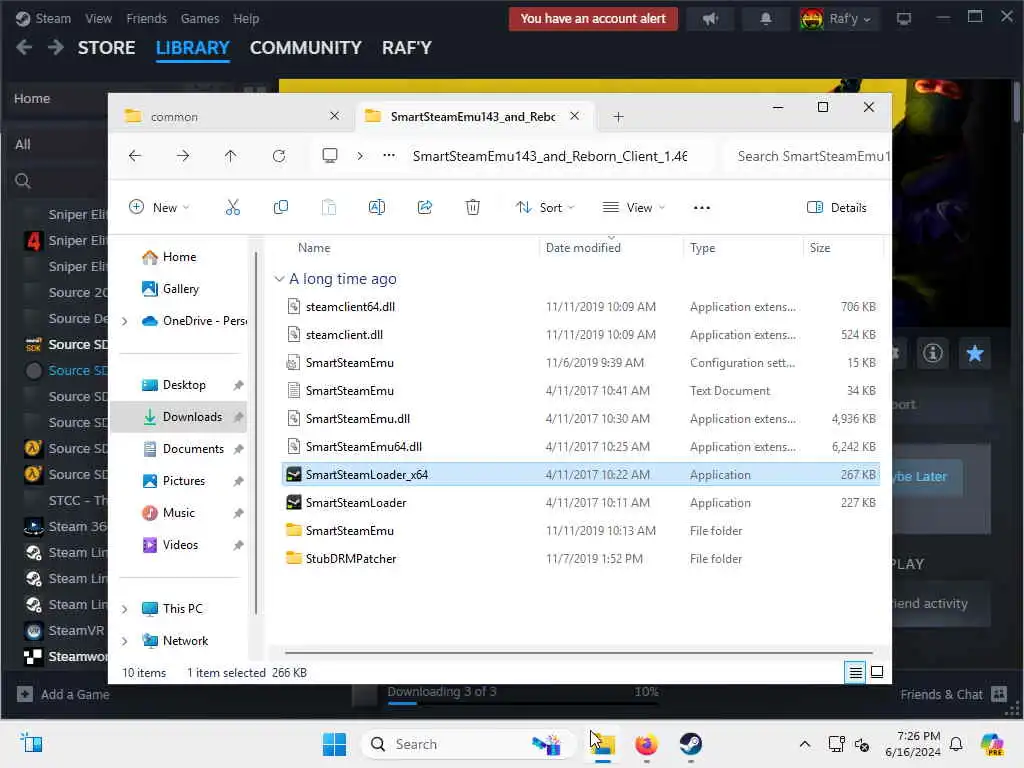The height and width of the screenshot is (768, 1024).
Task: Open Windows Start menu
Action: tap(334, 744)
